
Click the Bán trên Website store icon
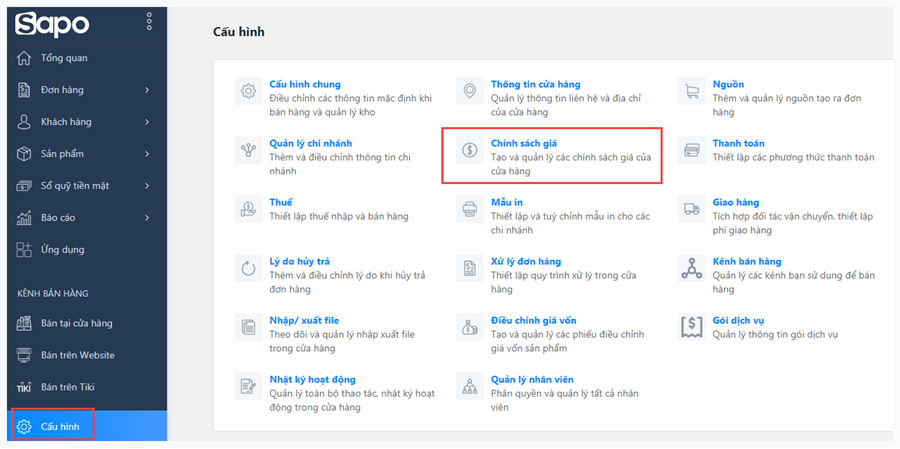[24, 355]
